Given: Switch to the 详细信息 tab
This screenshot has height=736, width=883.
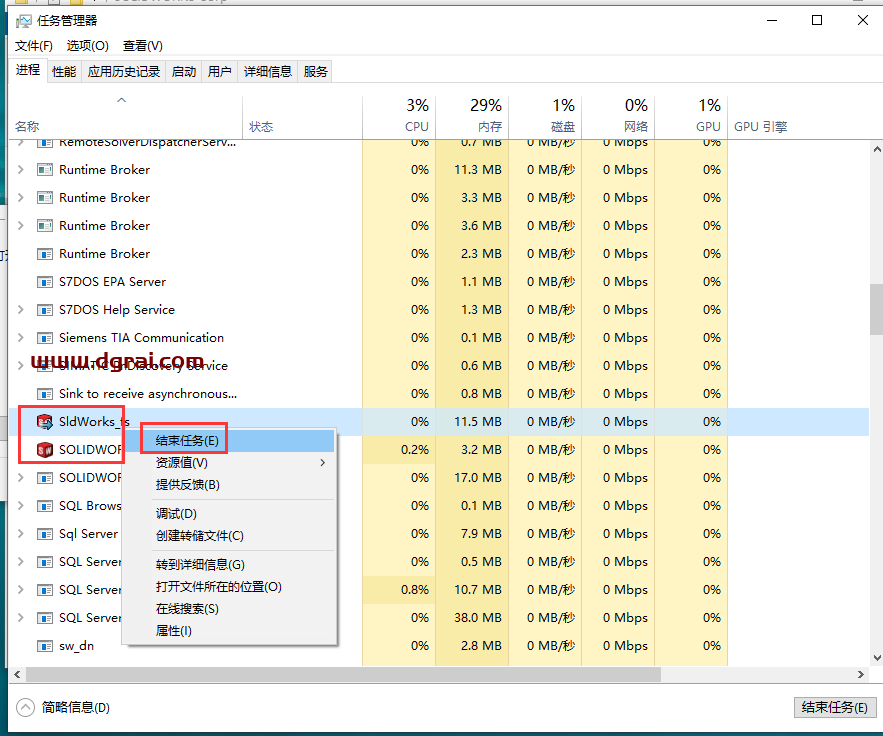Looking at the screenshot, I should coord(267,72).
